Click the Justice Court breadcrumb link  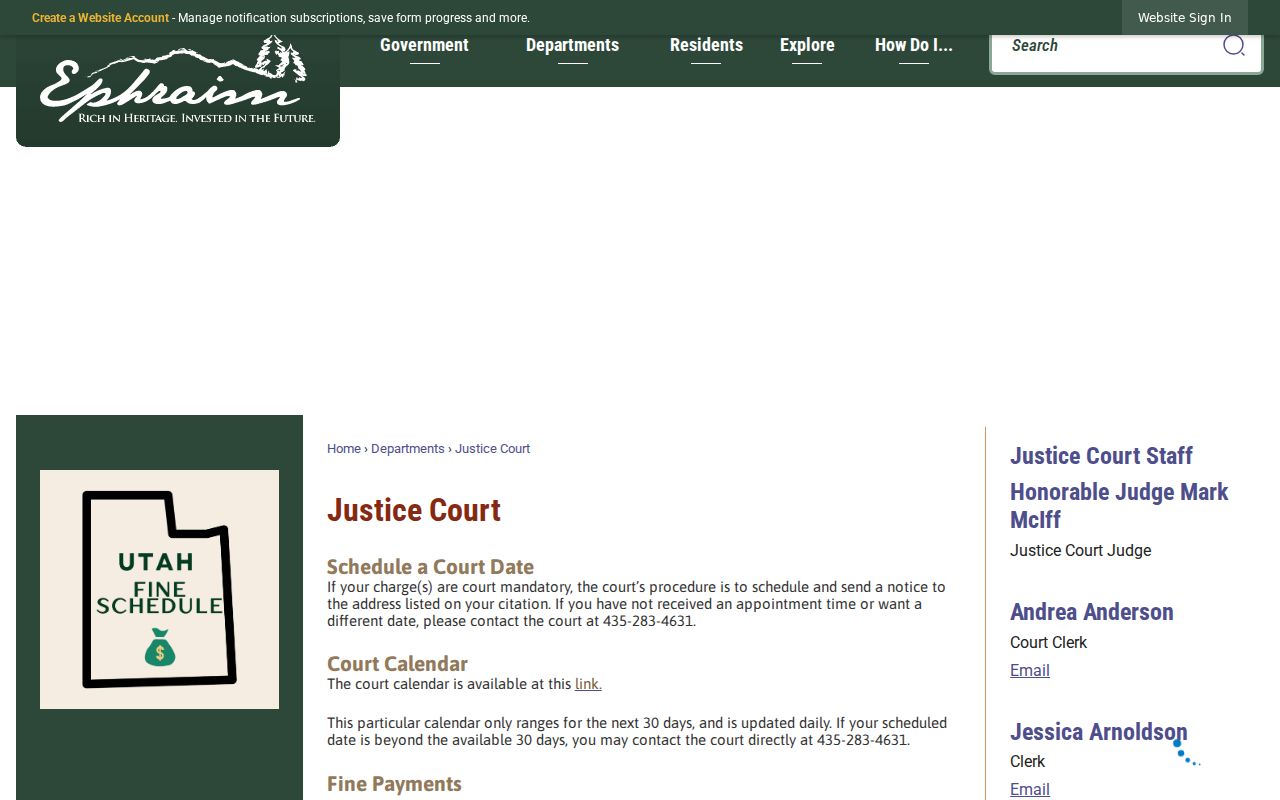(x=493, y=449)
